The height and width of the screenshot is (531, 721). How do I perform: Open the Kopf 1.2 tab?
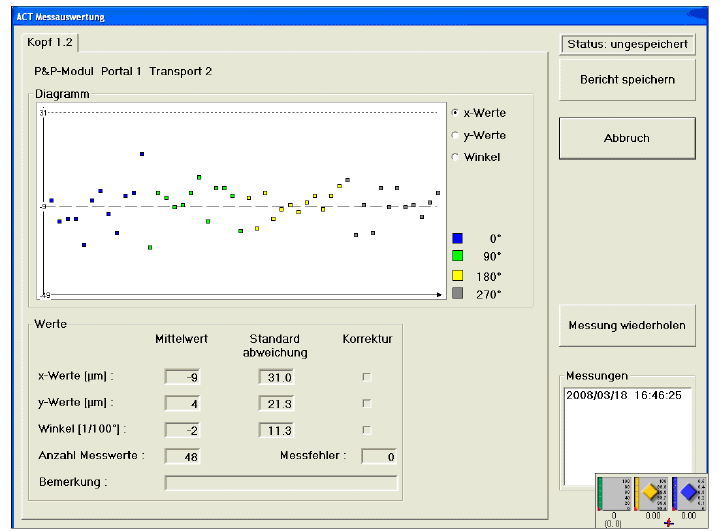tap(49, 42)
